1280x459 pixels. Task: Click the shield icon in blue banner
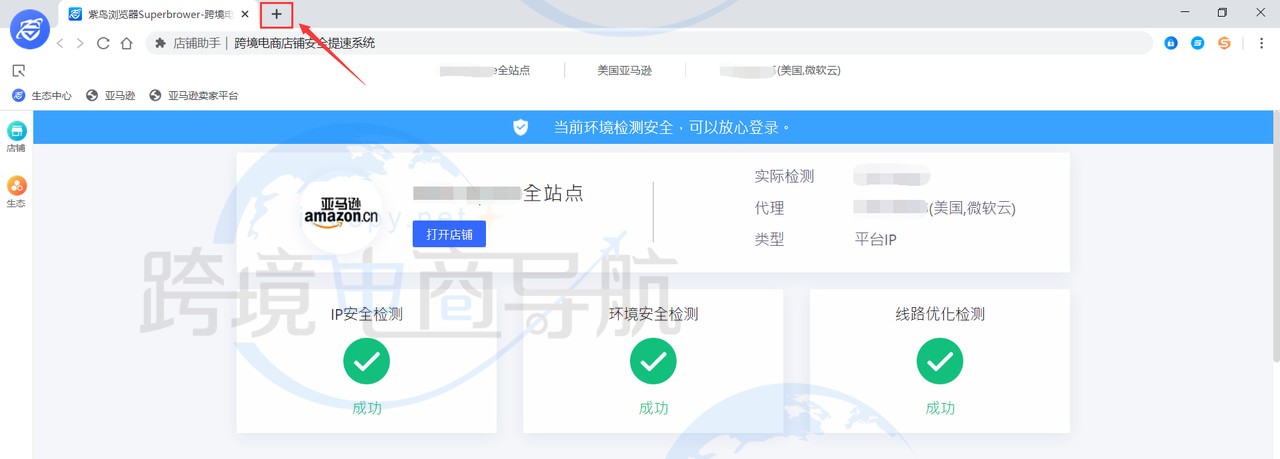coord(520,127)
